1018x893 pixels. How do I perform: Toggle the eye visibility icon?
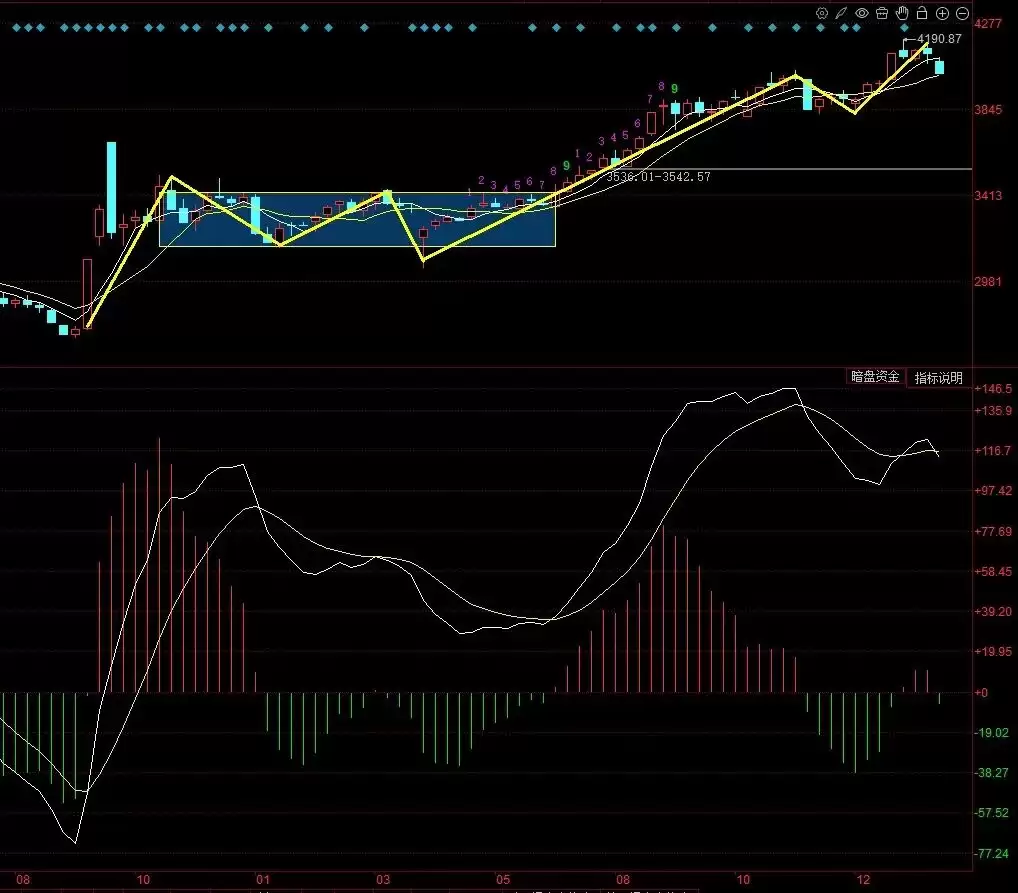[x=860, y=13]
